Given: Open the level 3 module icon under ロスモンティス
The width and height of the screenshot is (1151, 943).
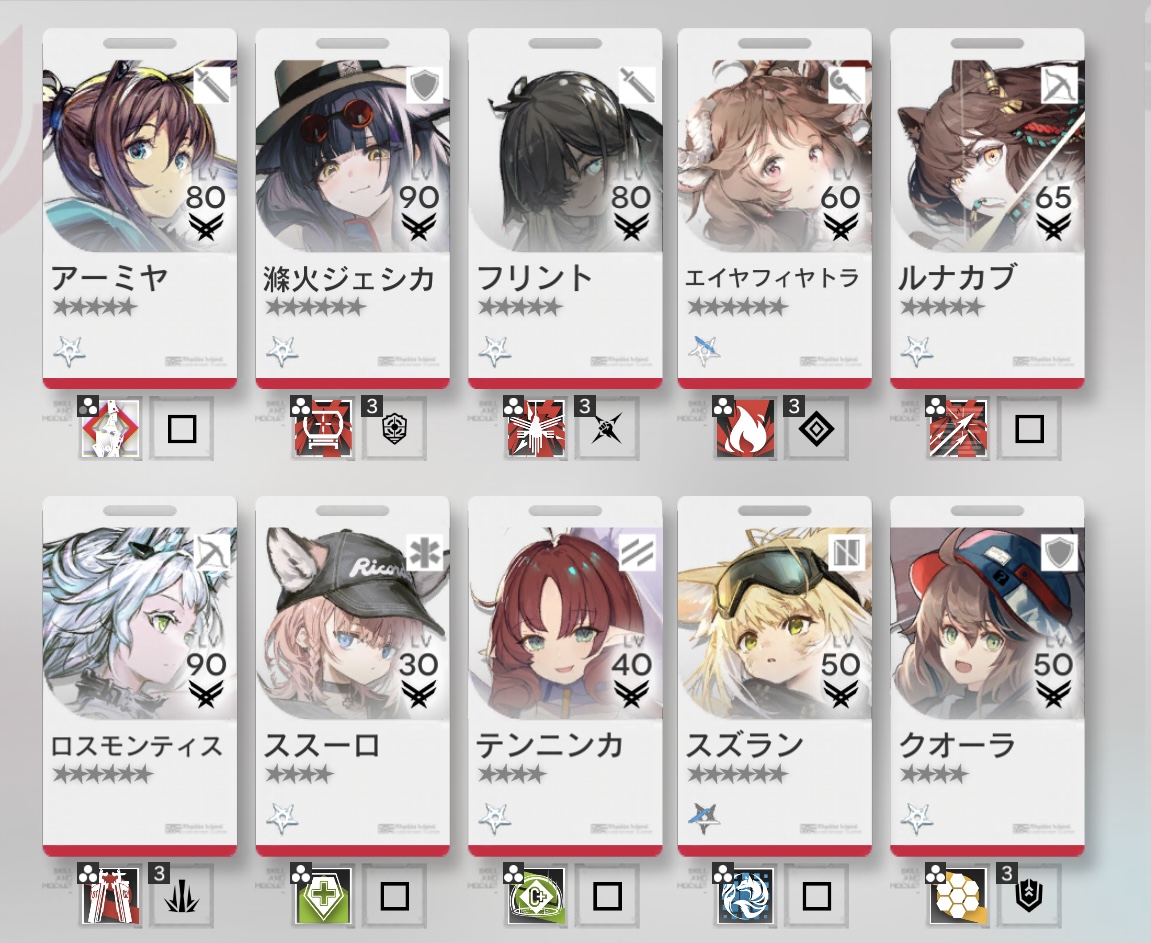Looking at the screenshot, I should [181, 895].
